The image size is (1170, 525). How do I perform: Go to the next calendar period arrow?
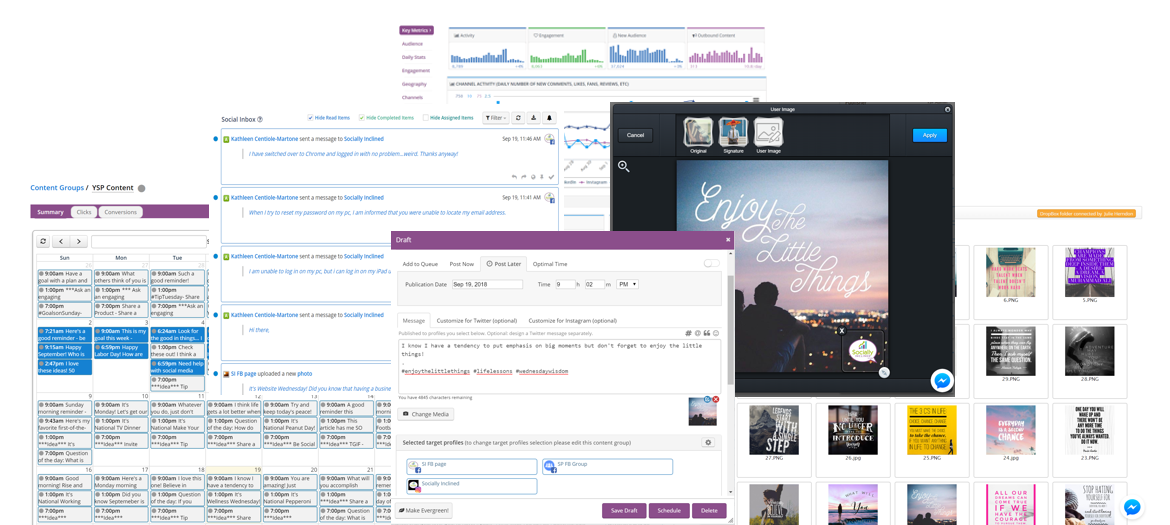point(77,241)
